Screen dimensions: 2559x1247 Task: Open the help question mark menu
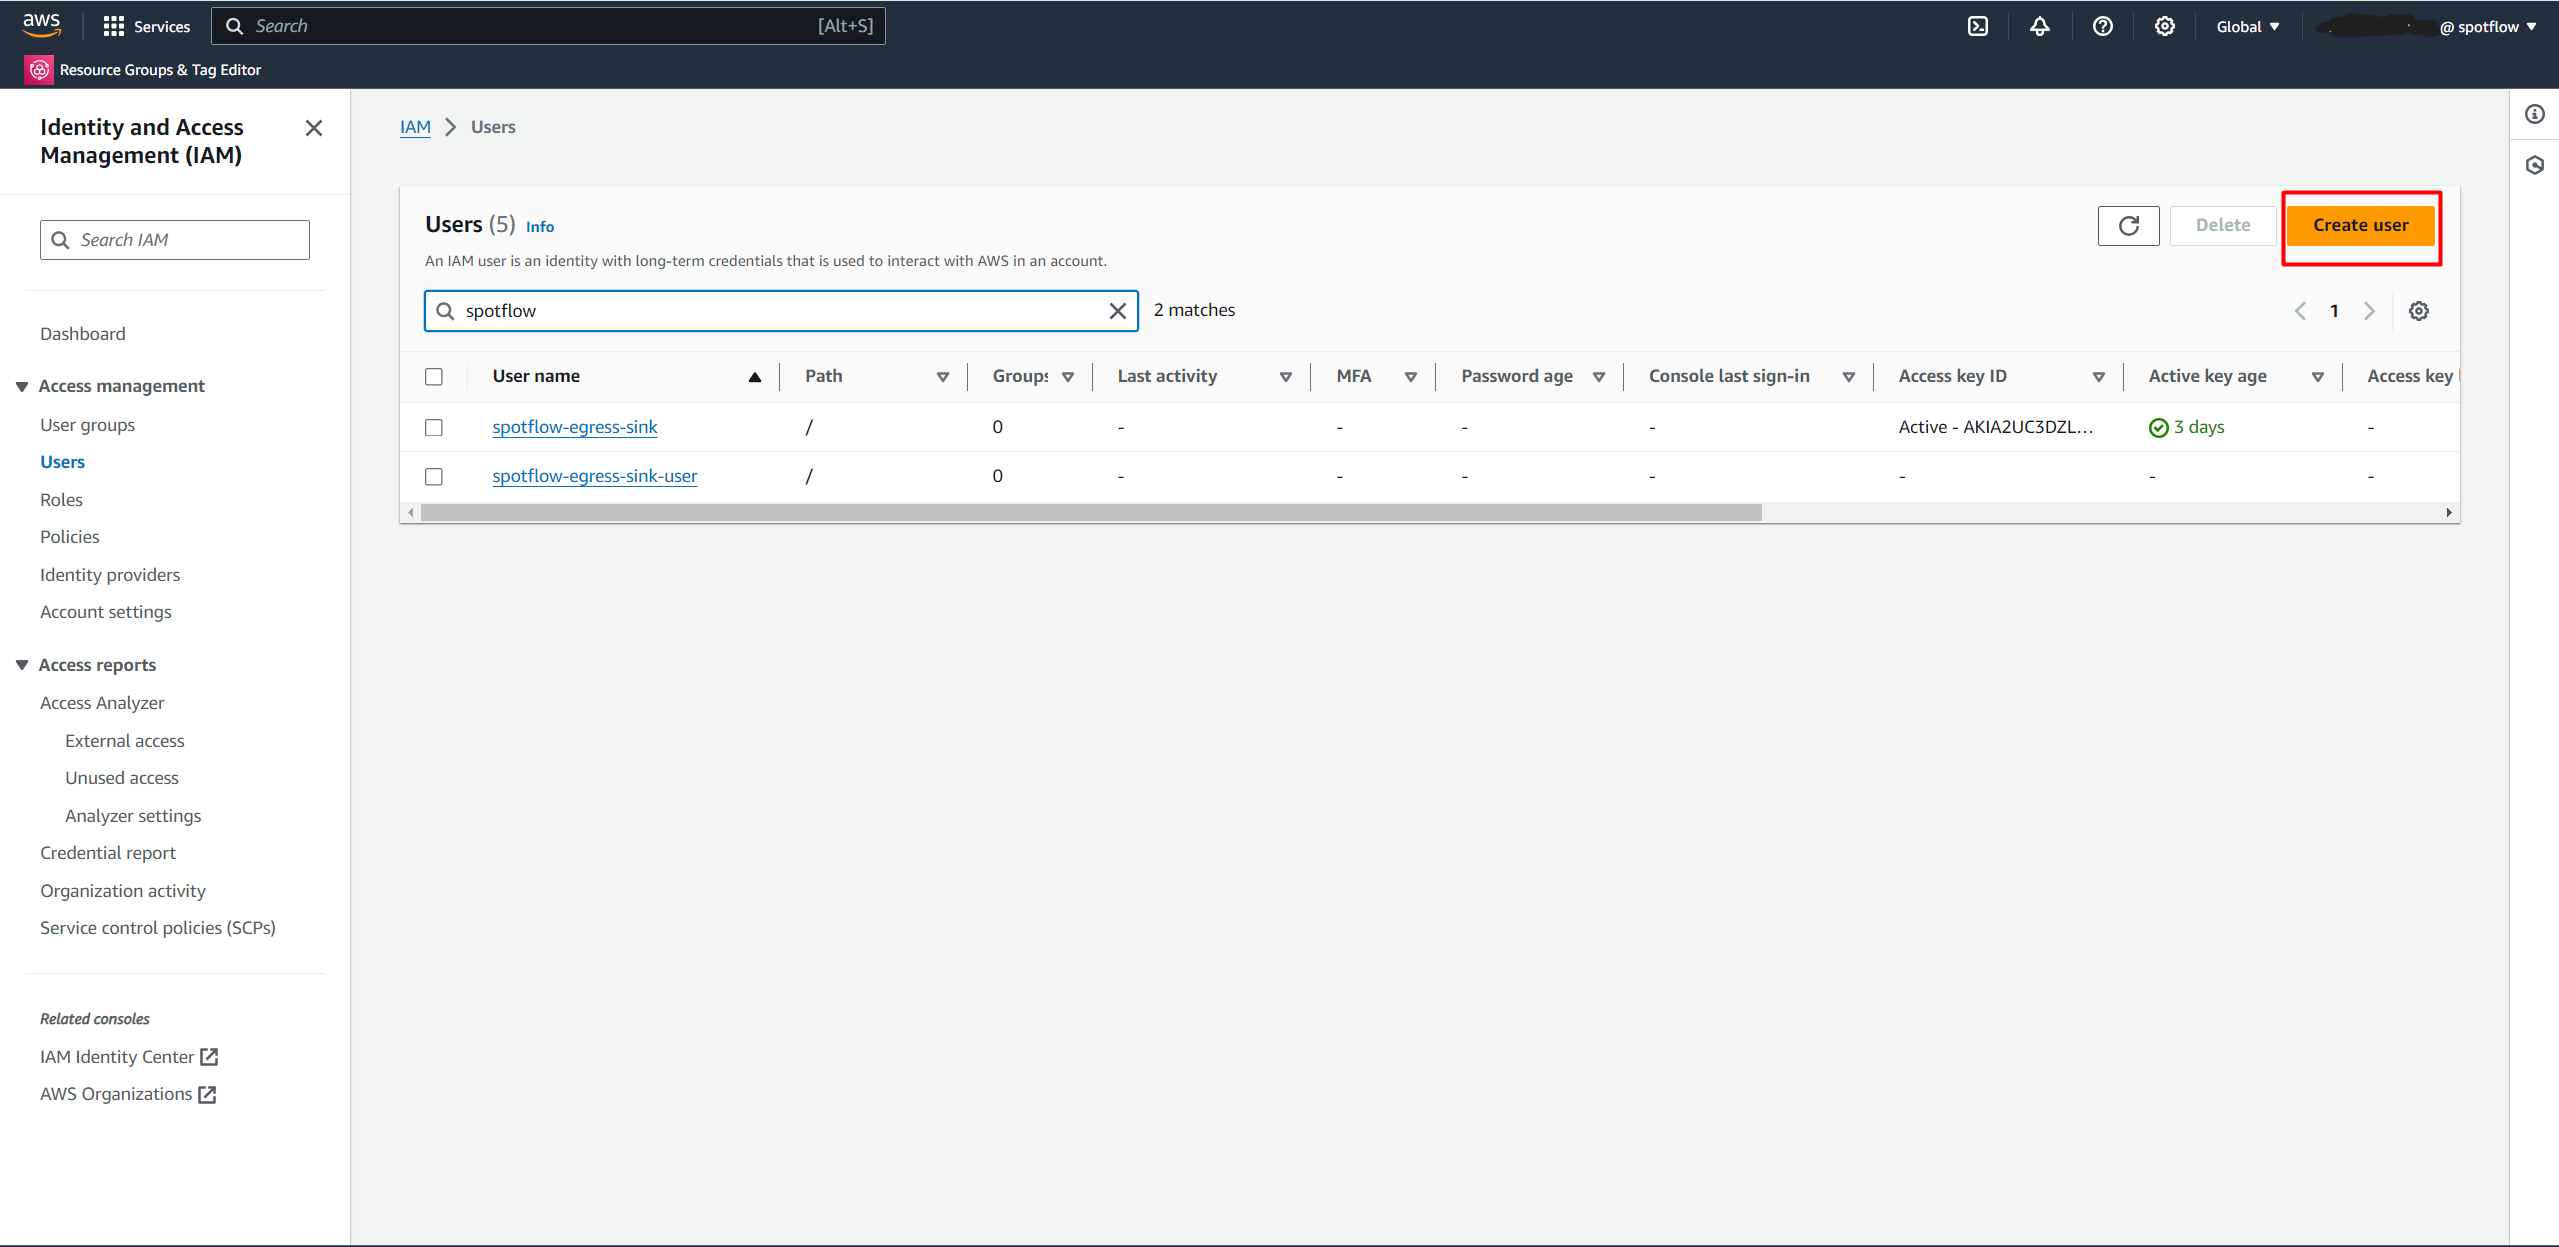[2102, 26]
